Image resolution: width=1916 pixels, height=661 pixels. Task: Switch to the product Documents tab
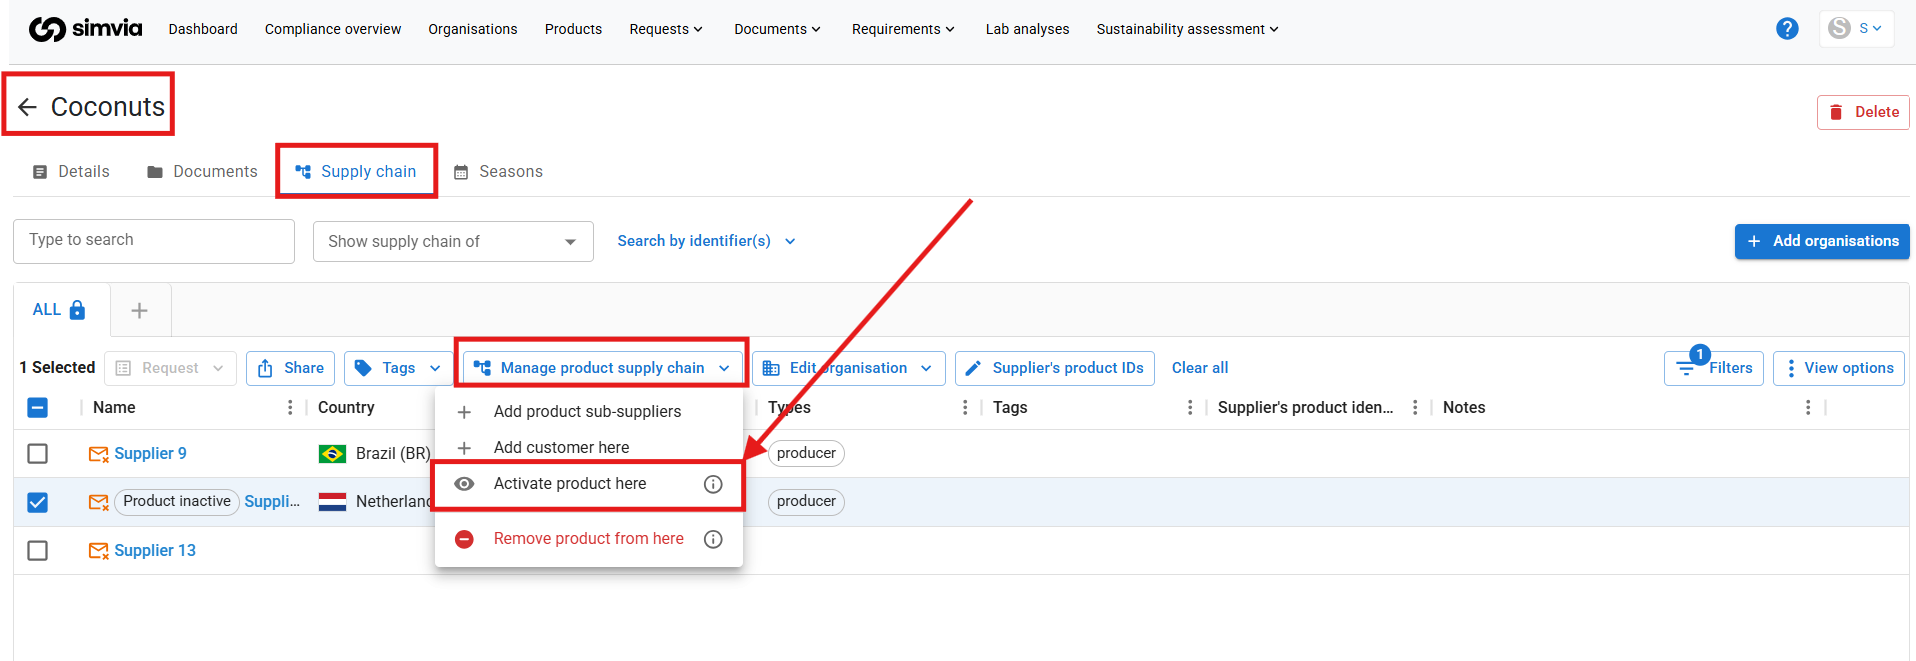202,172
